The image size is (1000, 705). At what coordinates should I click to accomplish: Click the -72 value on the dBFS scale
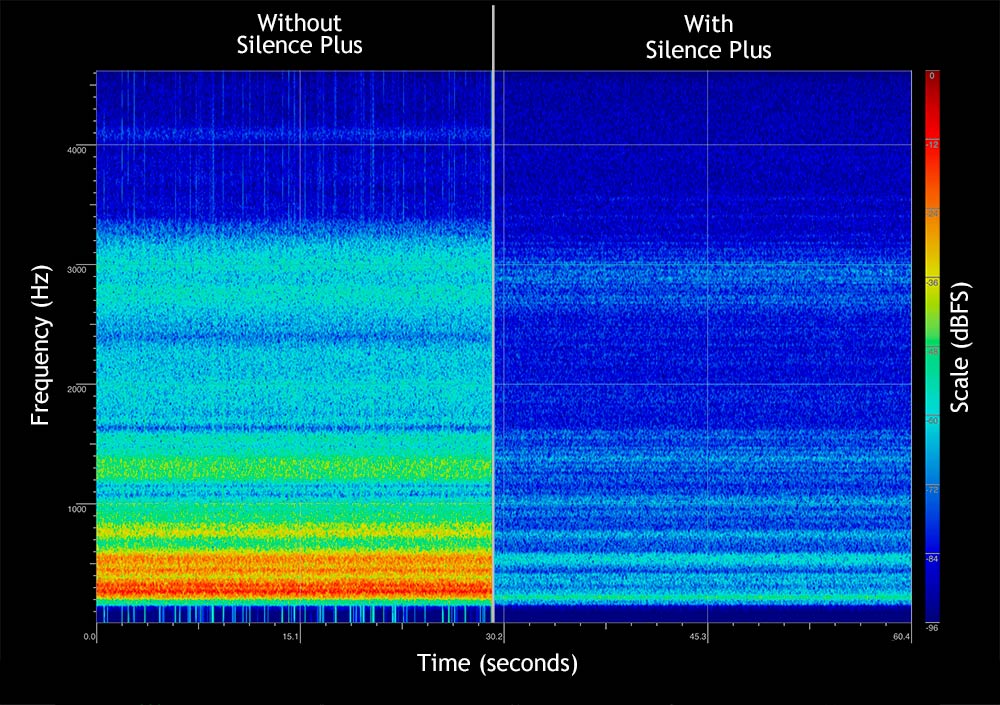pyautogui.click(x=932, y=490)
